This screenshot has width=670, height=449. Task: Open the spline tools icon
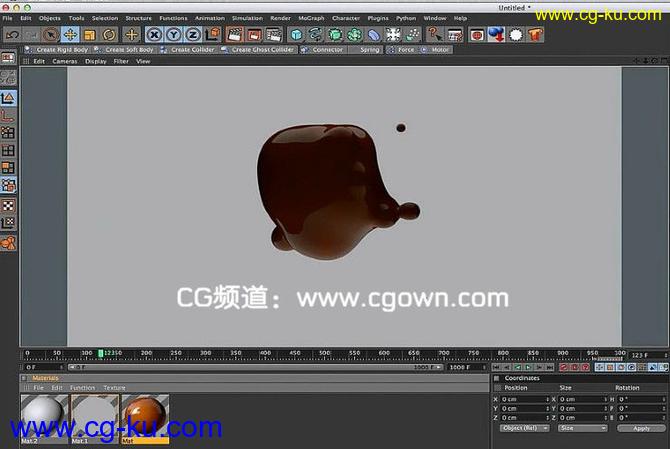coord(315,35)
